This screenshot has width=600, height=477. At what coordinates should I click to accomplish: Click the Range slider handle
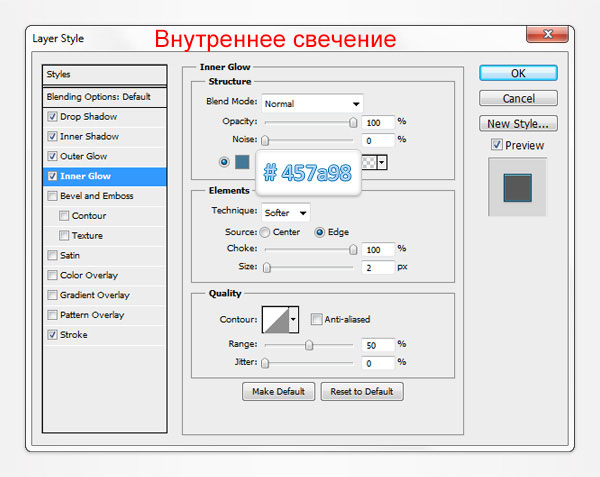[309, 345]
